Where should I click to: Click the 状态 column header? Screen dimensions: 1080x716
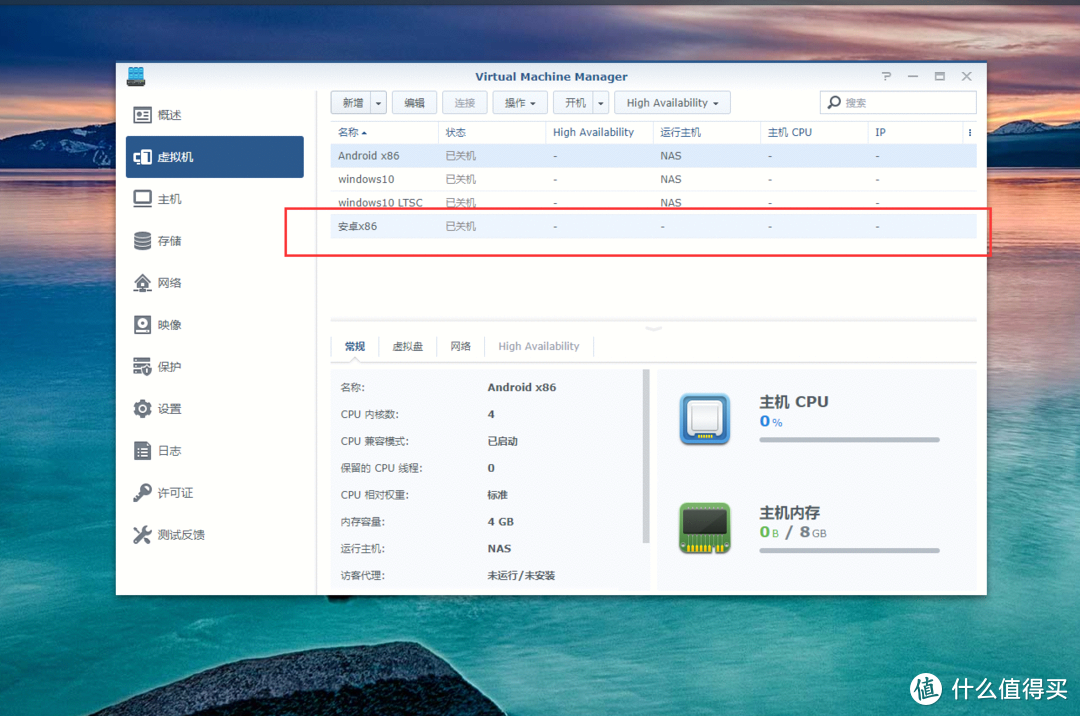pos(492,132)
